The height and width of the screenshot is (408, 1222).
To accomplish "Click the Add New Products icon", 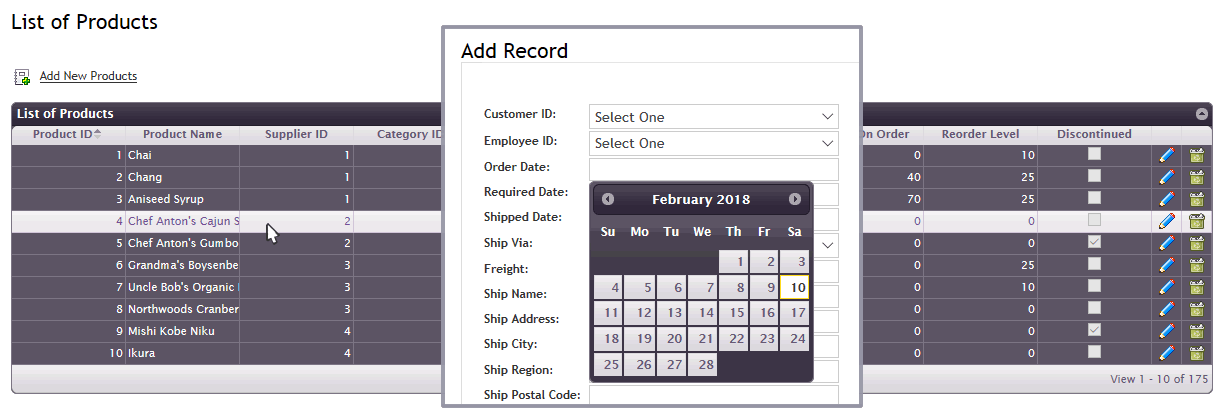I will [22, 77].
